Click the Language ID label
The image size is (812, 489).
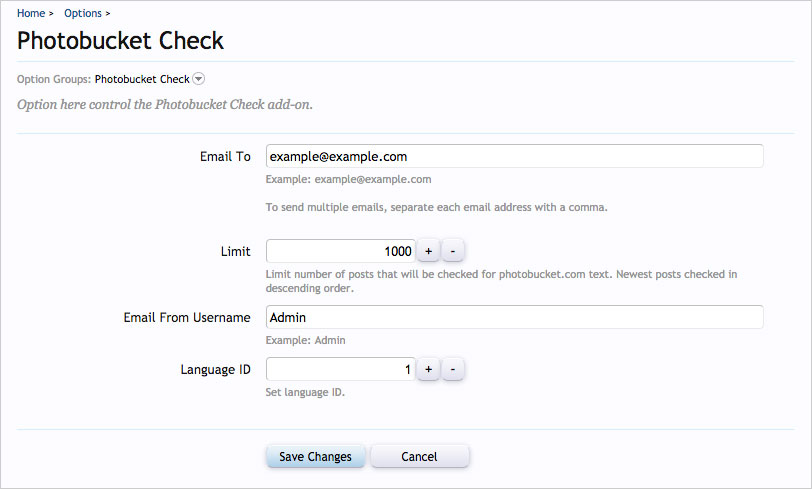click(215, 370)
